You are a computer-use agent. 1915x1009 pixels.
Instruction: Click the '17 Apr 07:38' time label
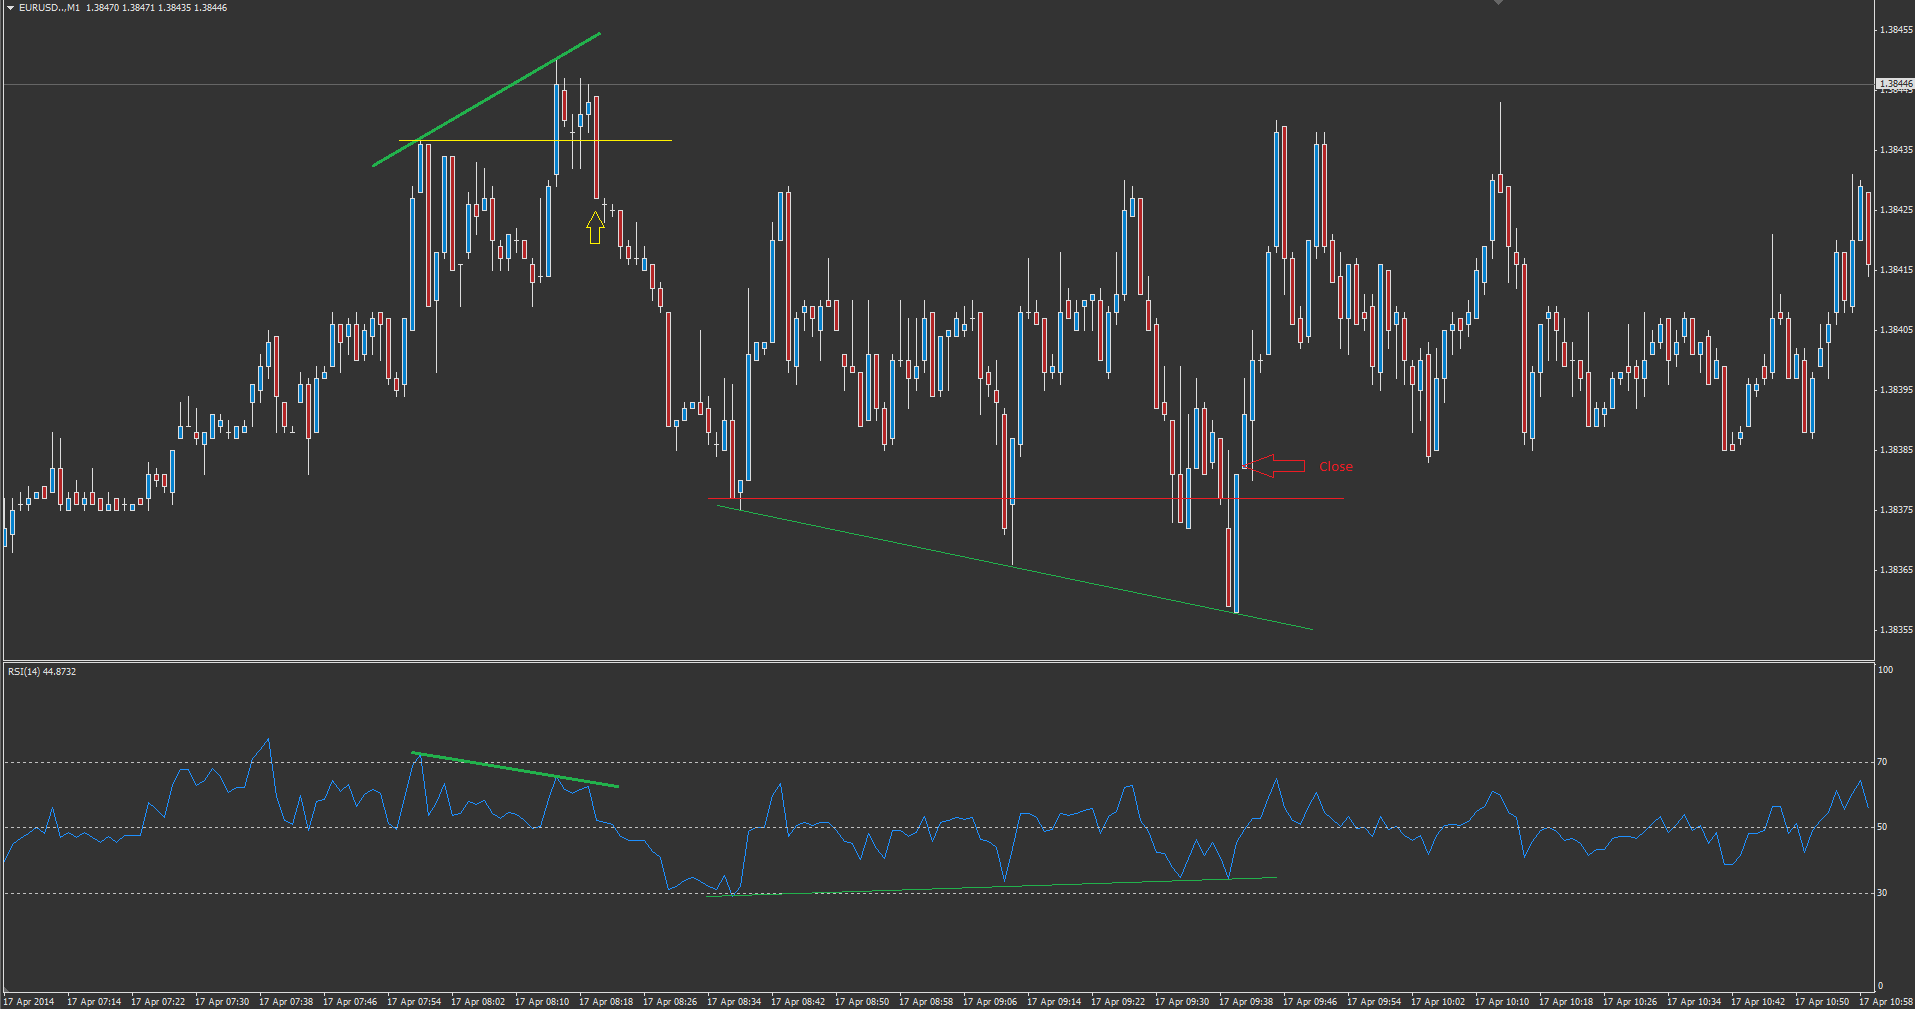point(286,1001)
